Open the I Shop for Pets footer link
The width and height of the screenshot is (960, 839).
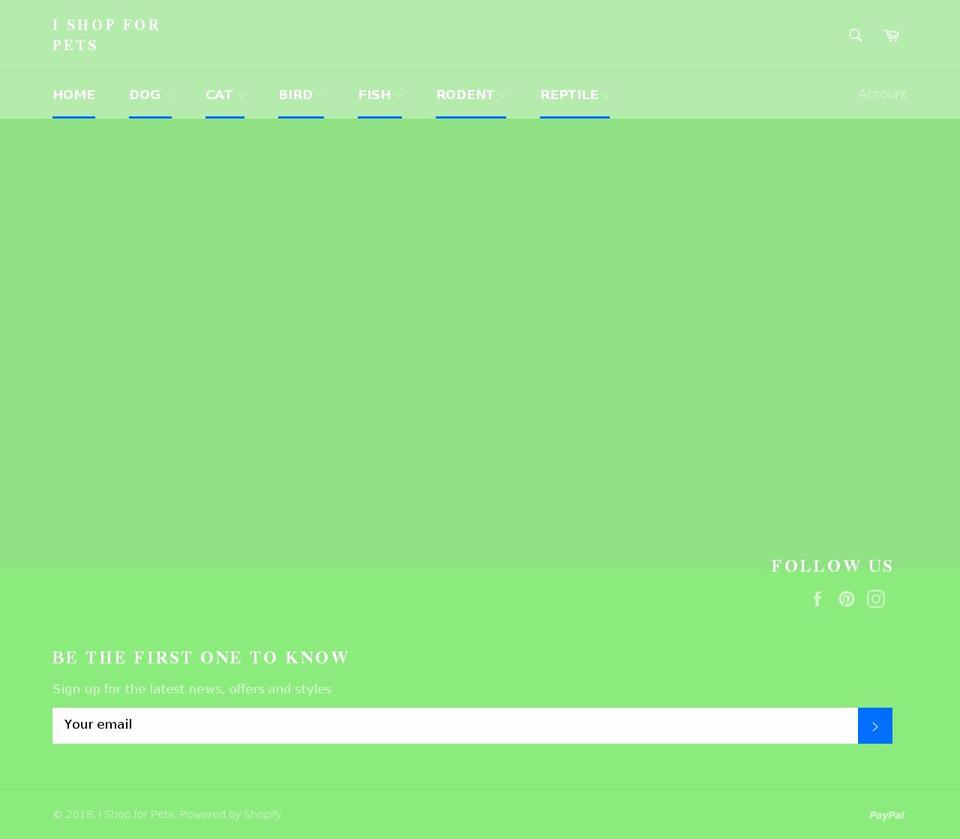click(x=137, y=814)
